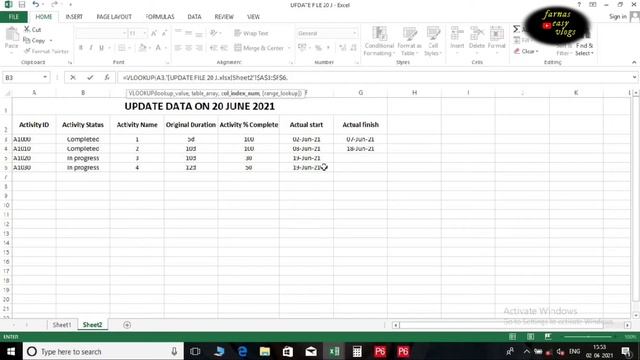This screenshot has height=360, width=640.
Task: Switch to Normal view in status bar
Action: pyautogui.click(x=512, y=337)
